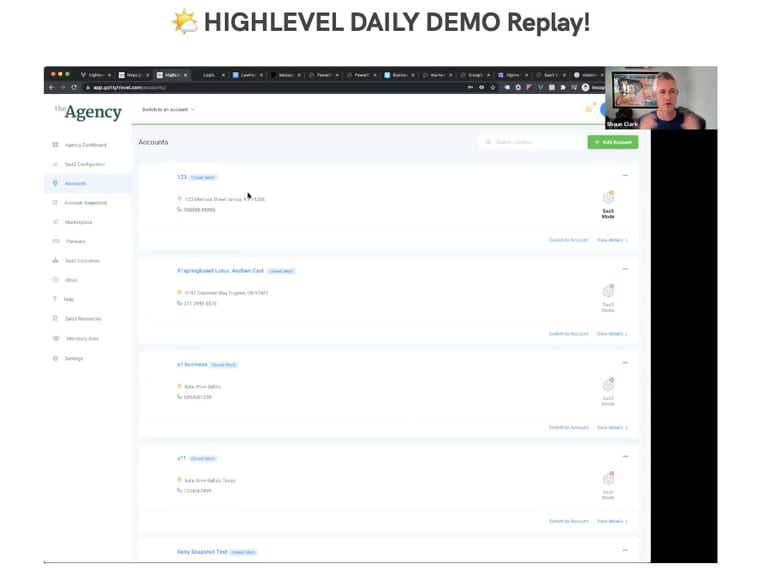768x573 pixels.
Task: Open the Abby Snapshot Test account link
Action: (202, 552)
